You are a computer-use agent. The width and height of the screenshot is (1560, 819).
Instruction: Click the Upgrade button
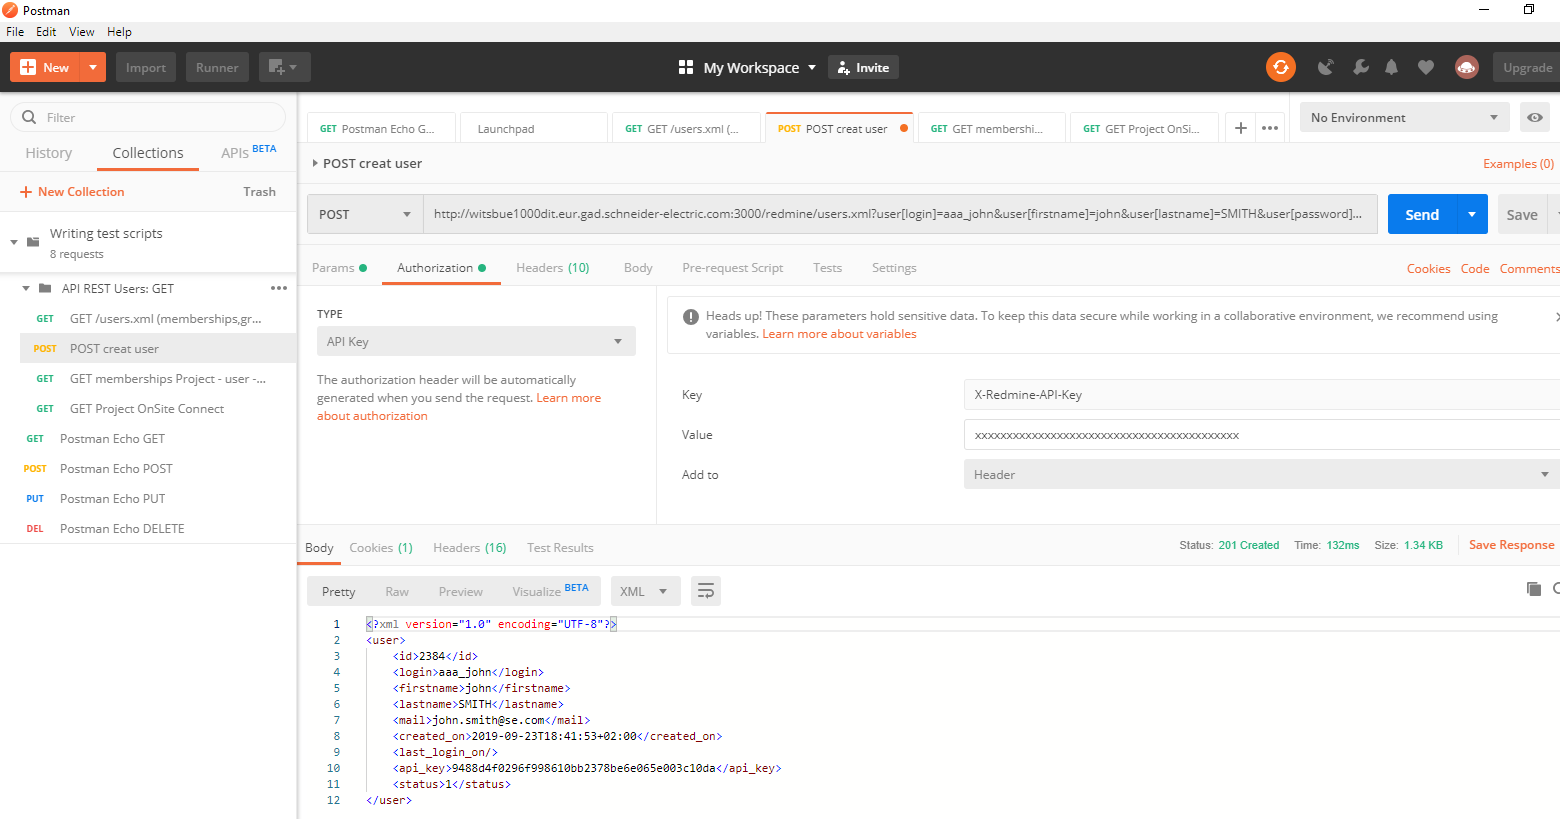point(1527,67)
